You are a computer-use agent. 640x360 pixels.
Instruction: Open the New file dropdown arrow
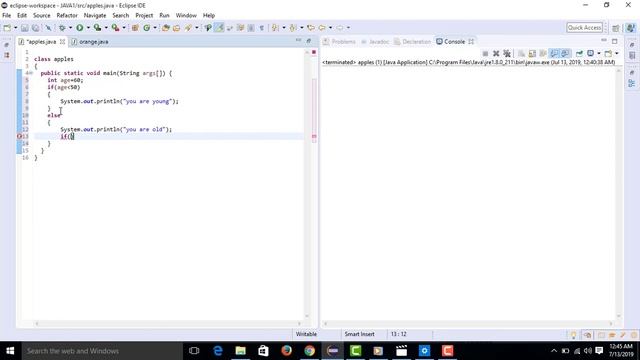click(16, 28)
